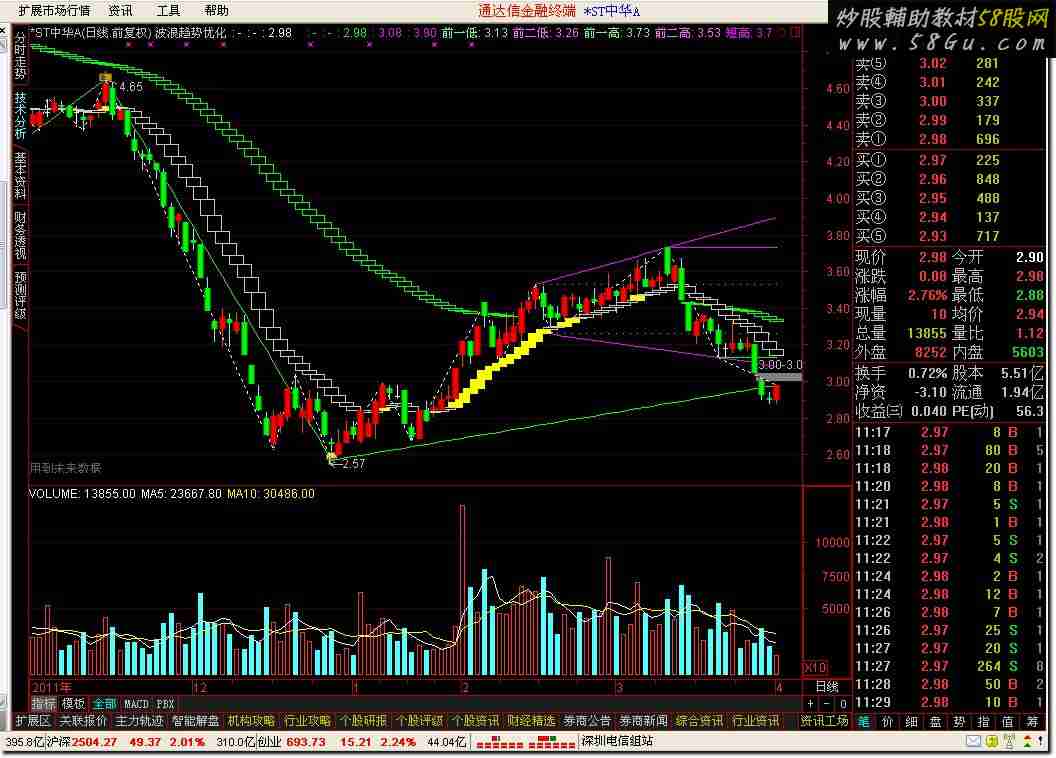Open the 机构攻略 tab

251,721
